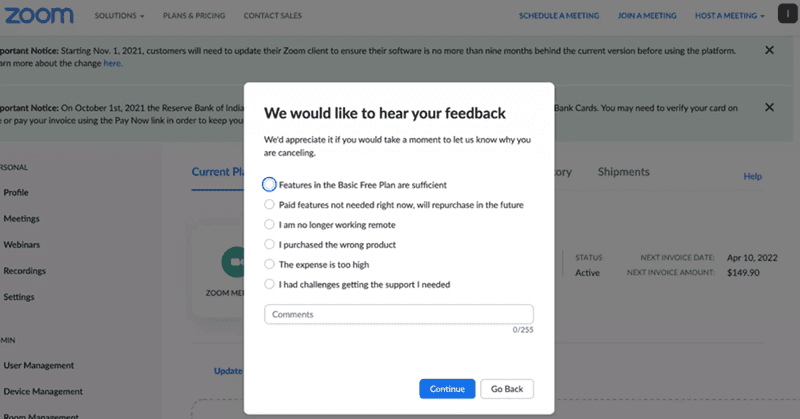Click the Comments text field
The width and height of the screenshot is (800, 419).
pos(398,315)
